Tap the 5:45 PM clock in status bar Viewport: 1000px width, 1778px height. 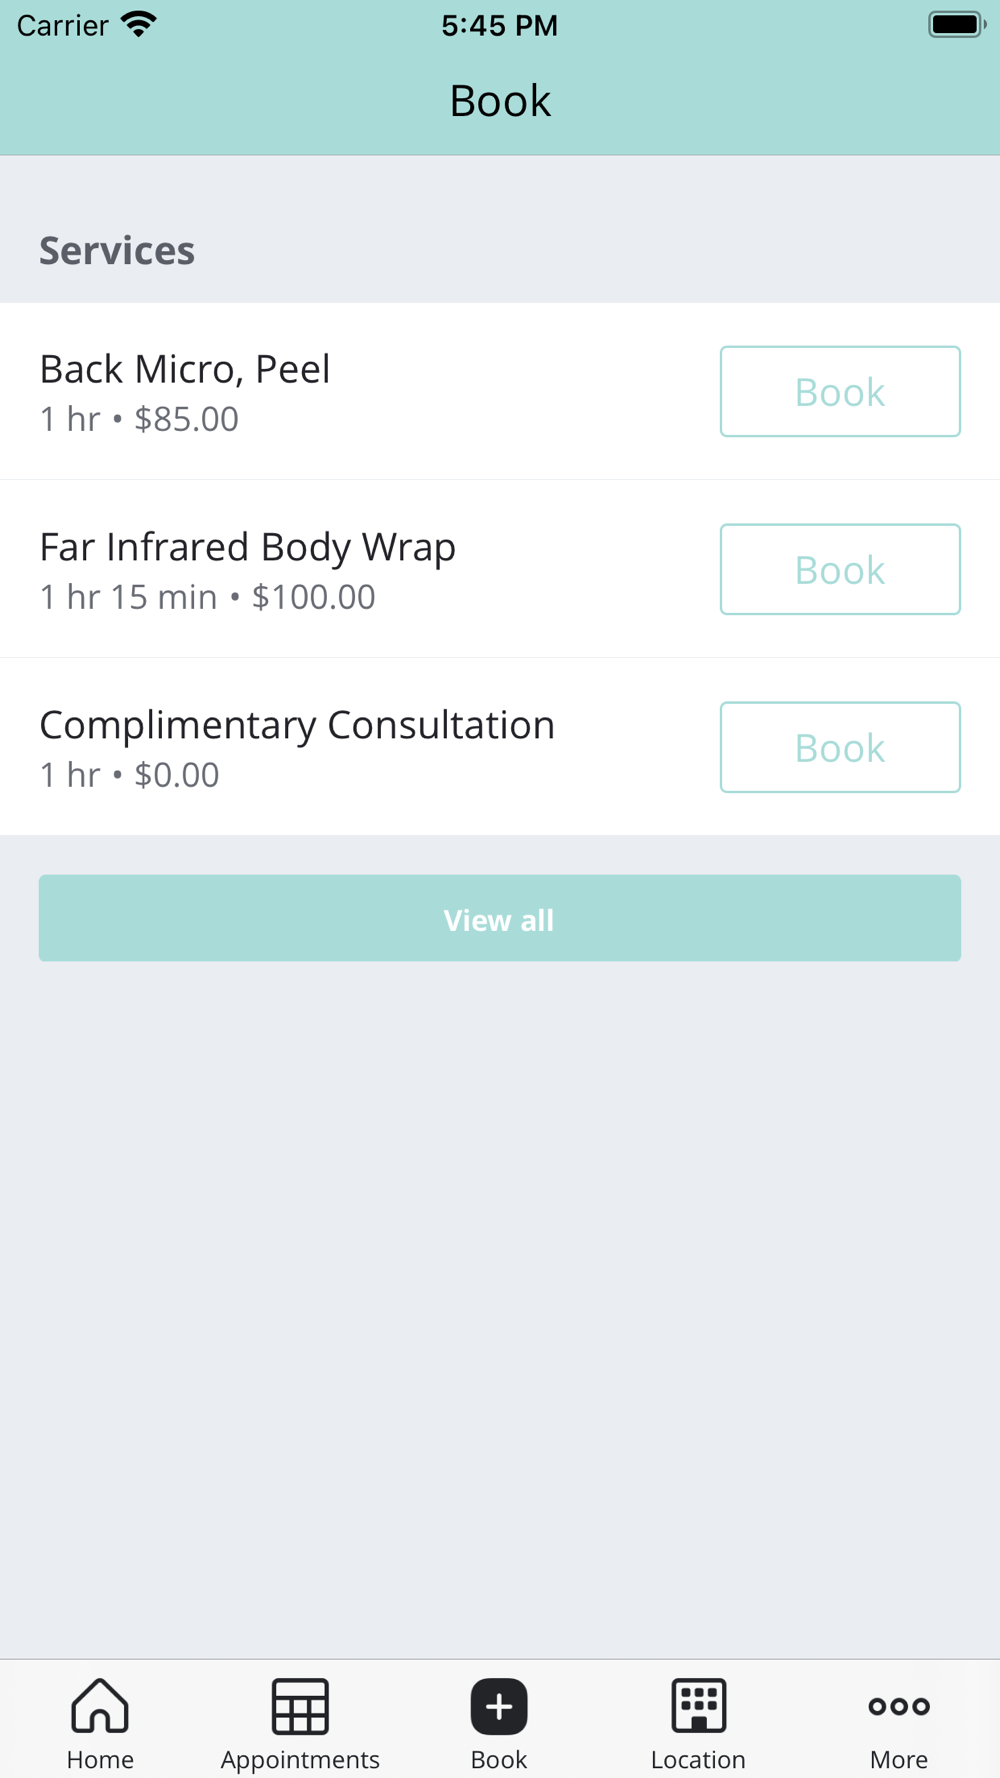coord(499,25)
